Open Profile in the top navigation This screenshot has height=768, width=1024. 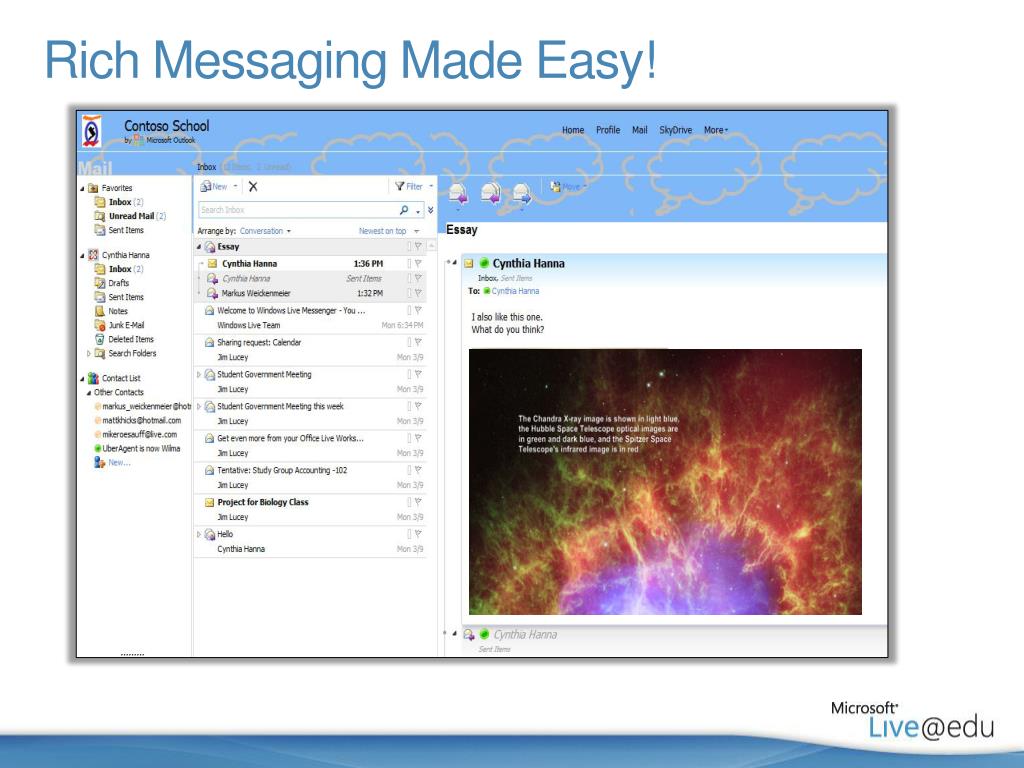point(608,130)
